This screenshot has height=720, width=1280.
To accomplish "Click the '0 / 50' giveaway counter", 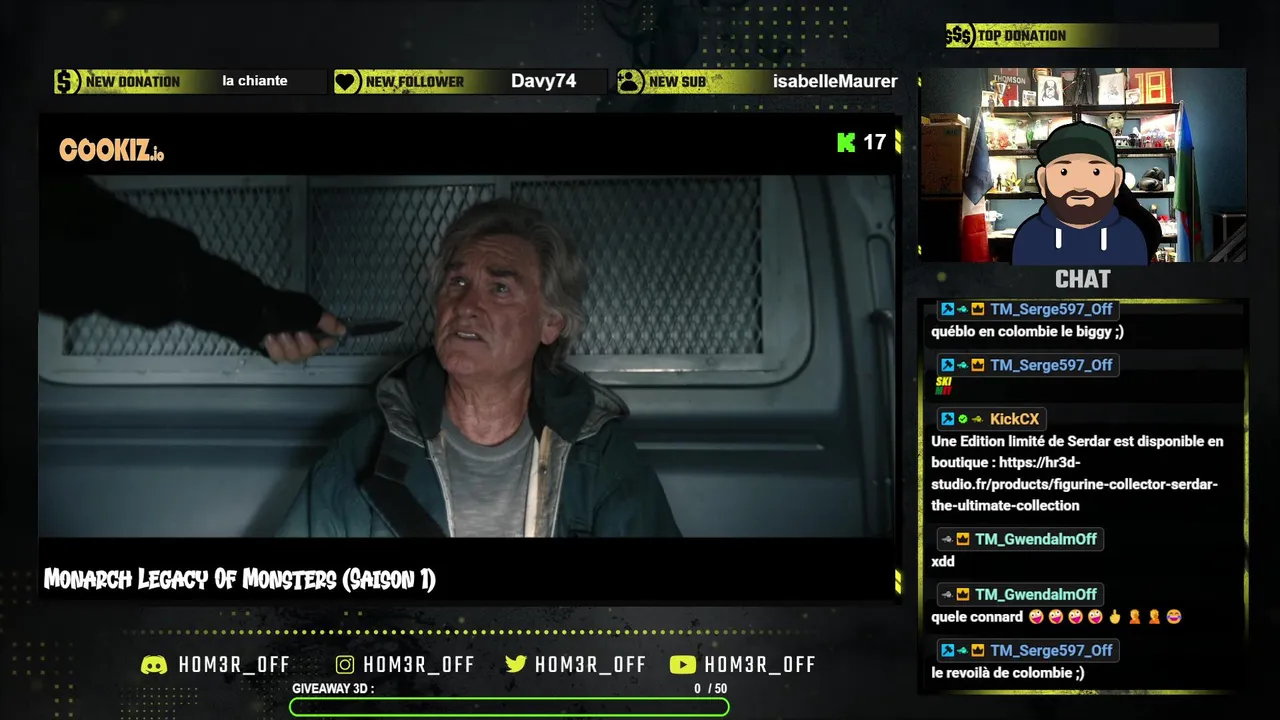I will pyautogui.click(x=711, y=688).
